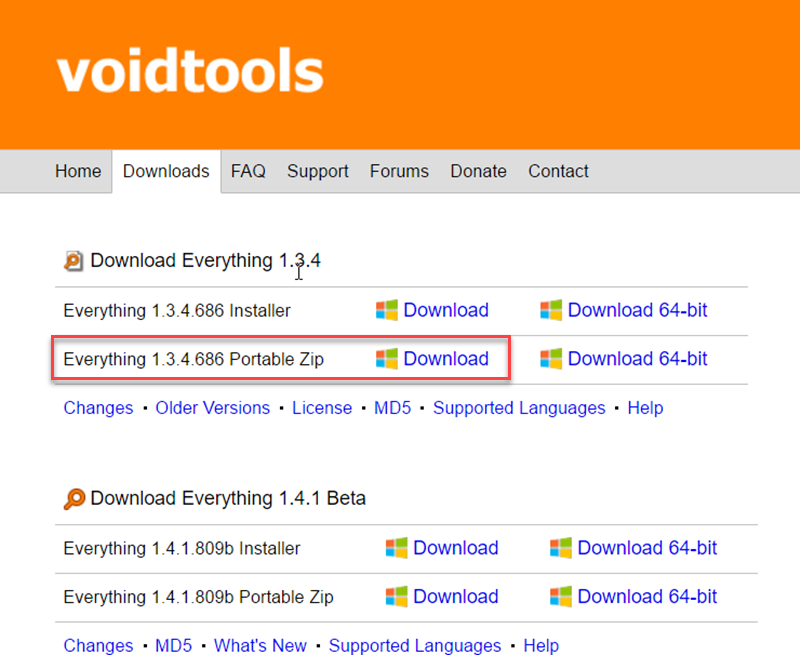The image size is (800, 655).
Task: View the MD5 link under Everything 1.3.4
Action: pyautogui.click(x=393, y=408)
